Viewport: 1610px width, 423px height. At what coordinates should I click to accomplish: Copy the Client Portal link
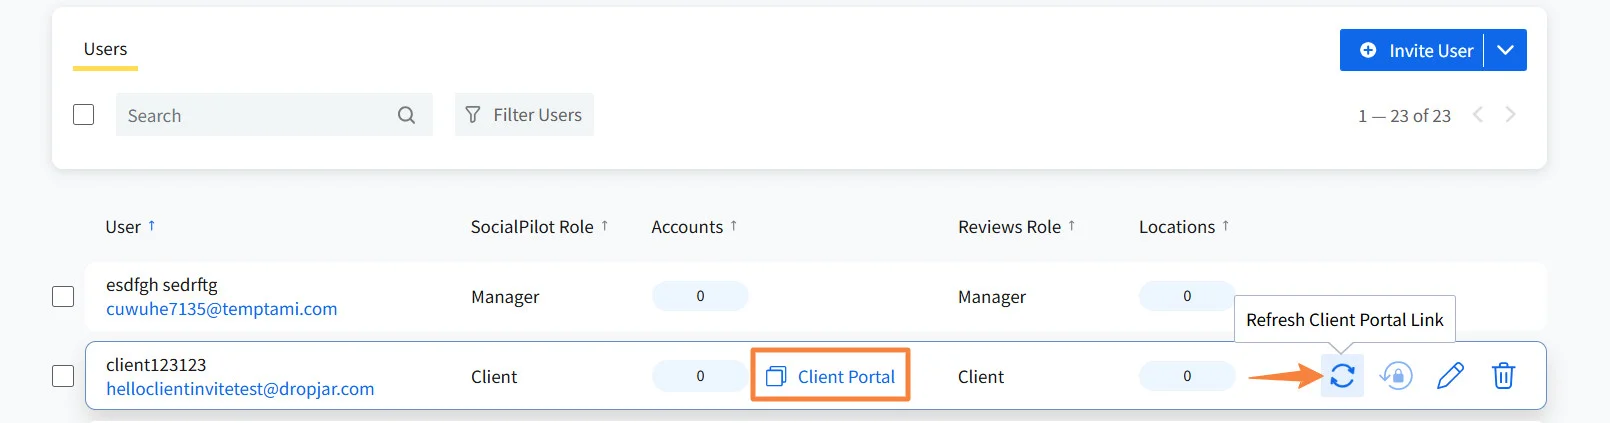coord(830,376)
